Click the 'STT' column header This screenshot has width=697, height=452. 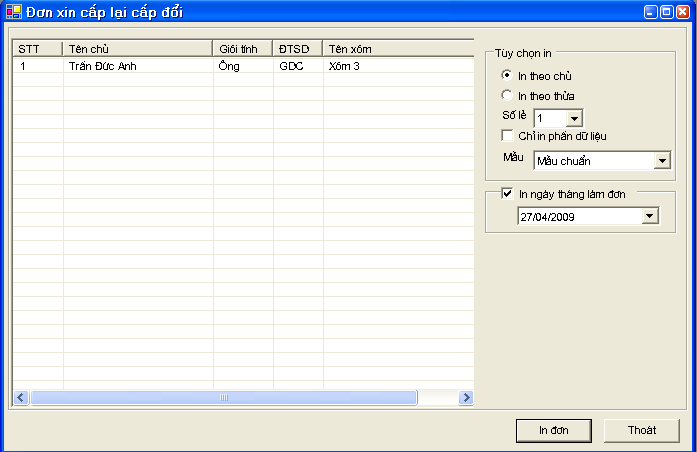tap(37, 49)
